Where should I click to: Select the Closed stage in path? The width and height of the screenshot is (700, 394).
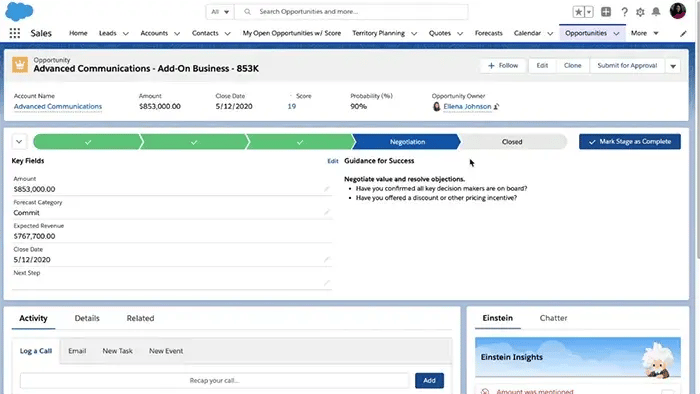pyautogui.click(x=512, y=141)
